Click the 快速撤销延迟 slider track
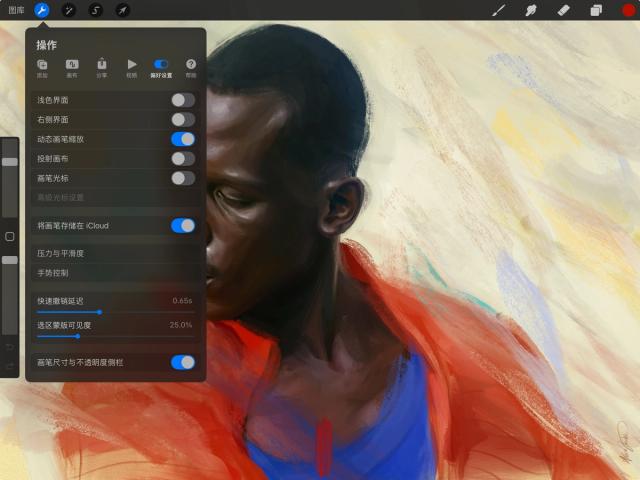The image size is (640, 480). tap(115, 312)
